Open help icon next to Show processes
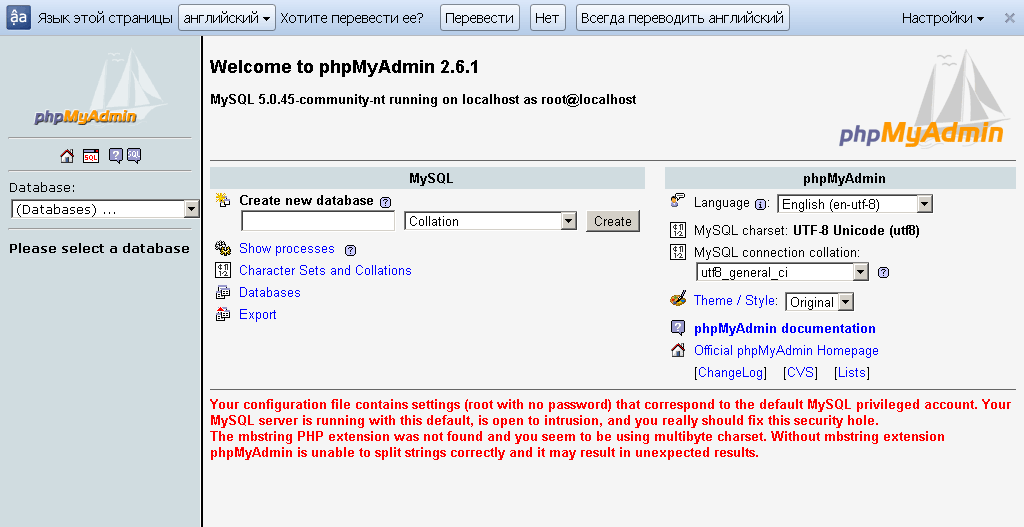Viewport: 1024px width, 527px height. coord(350,249)
